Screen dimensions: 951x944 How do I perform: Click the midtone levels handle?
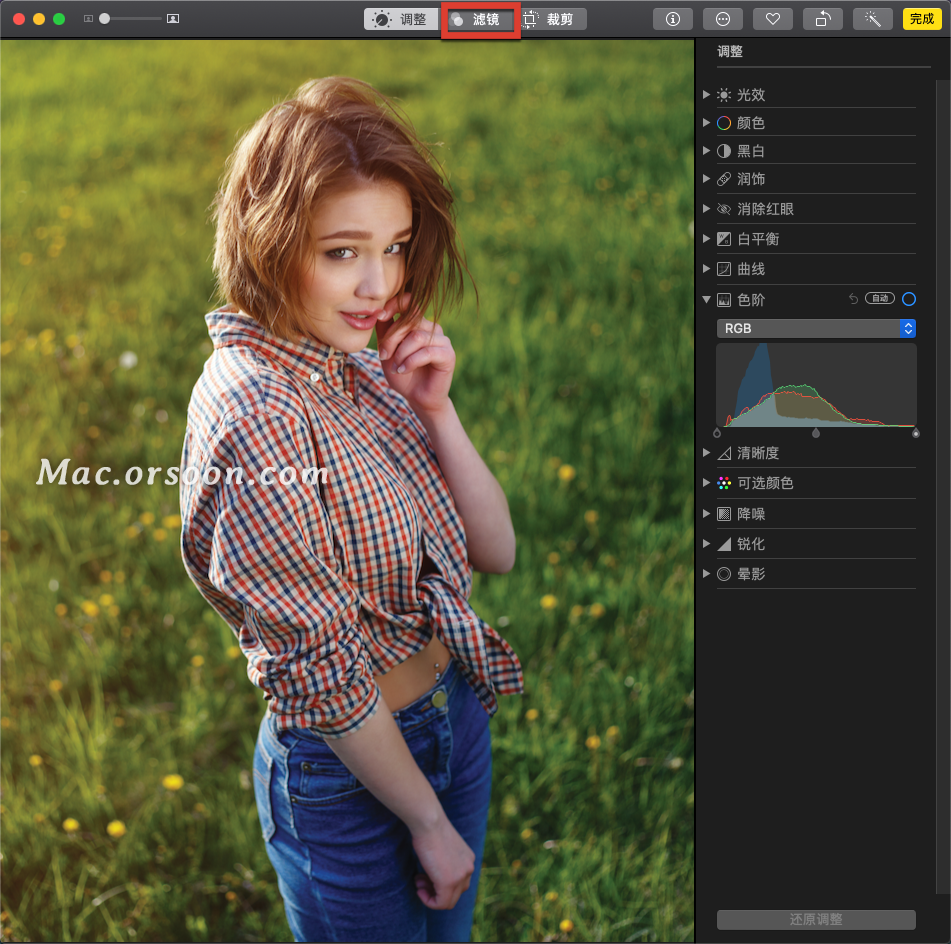(816, 433)
